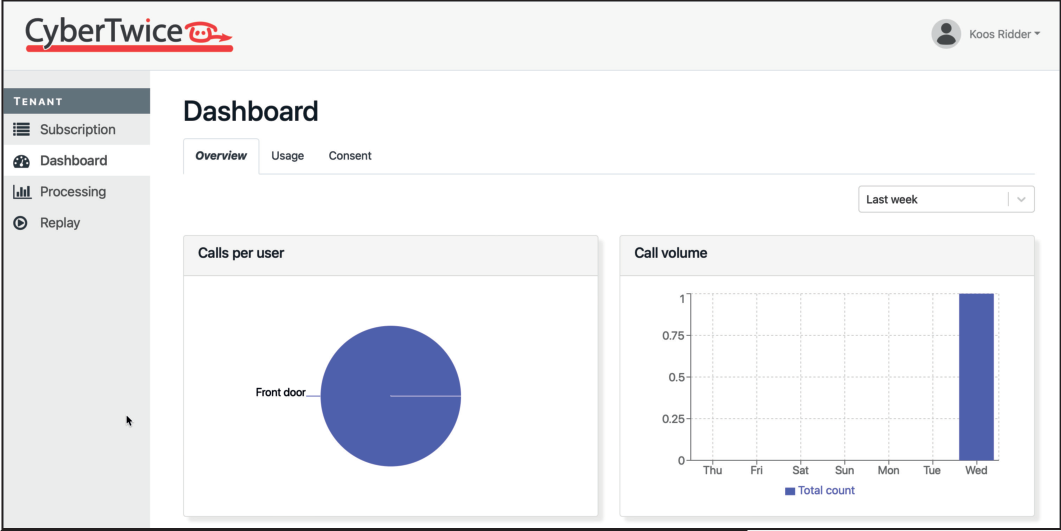This screenshot has height=531, width=1061.
Task: Open the Processing section
Action: pos(76,191)
